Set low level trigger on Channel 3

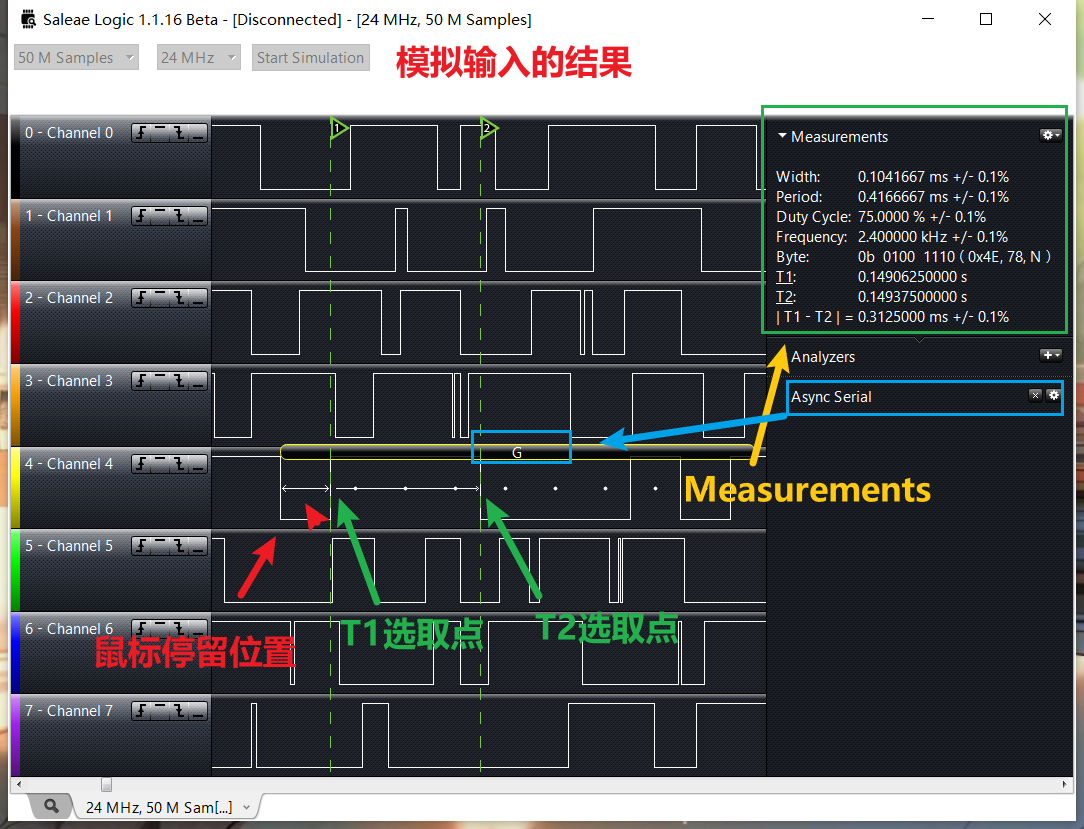coord(198,381)
